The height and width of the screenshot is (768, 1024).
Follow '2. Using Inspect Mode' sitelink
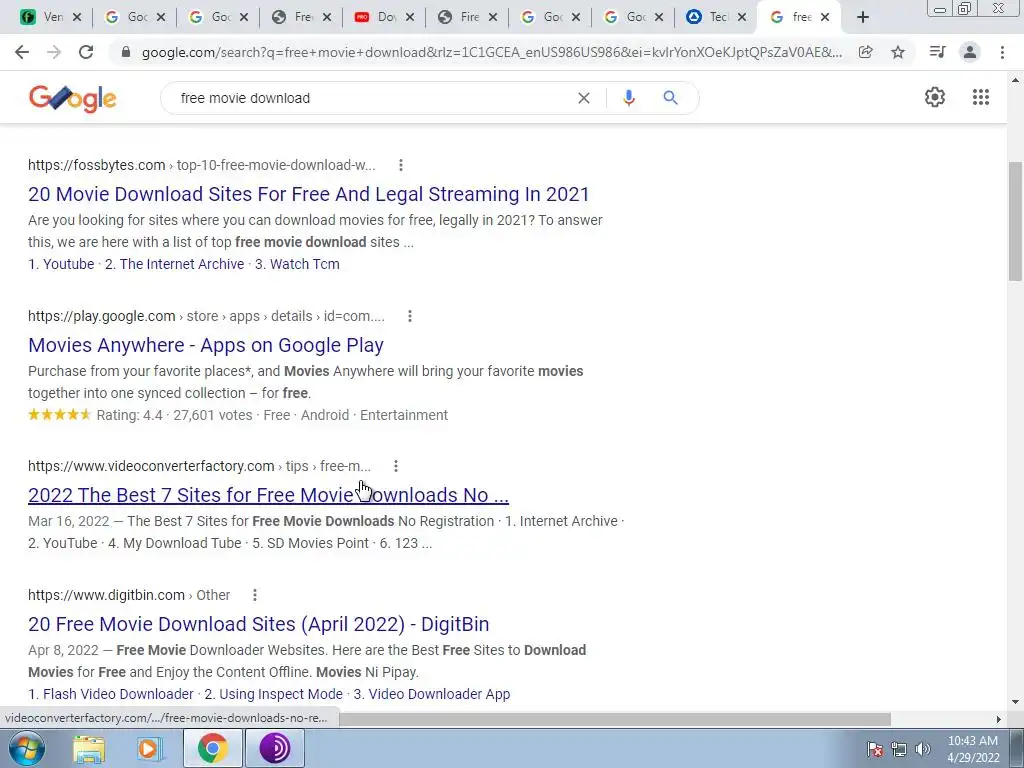(x=274, y=694)
